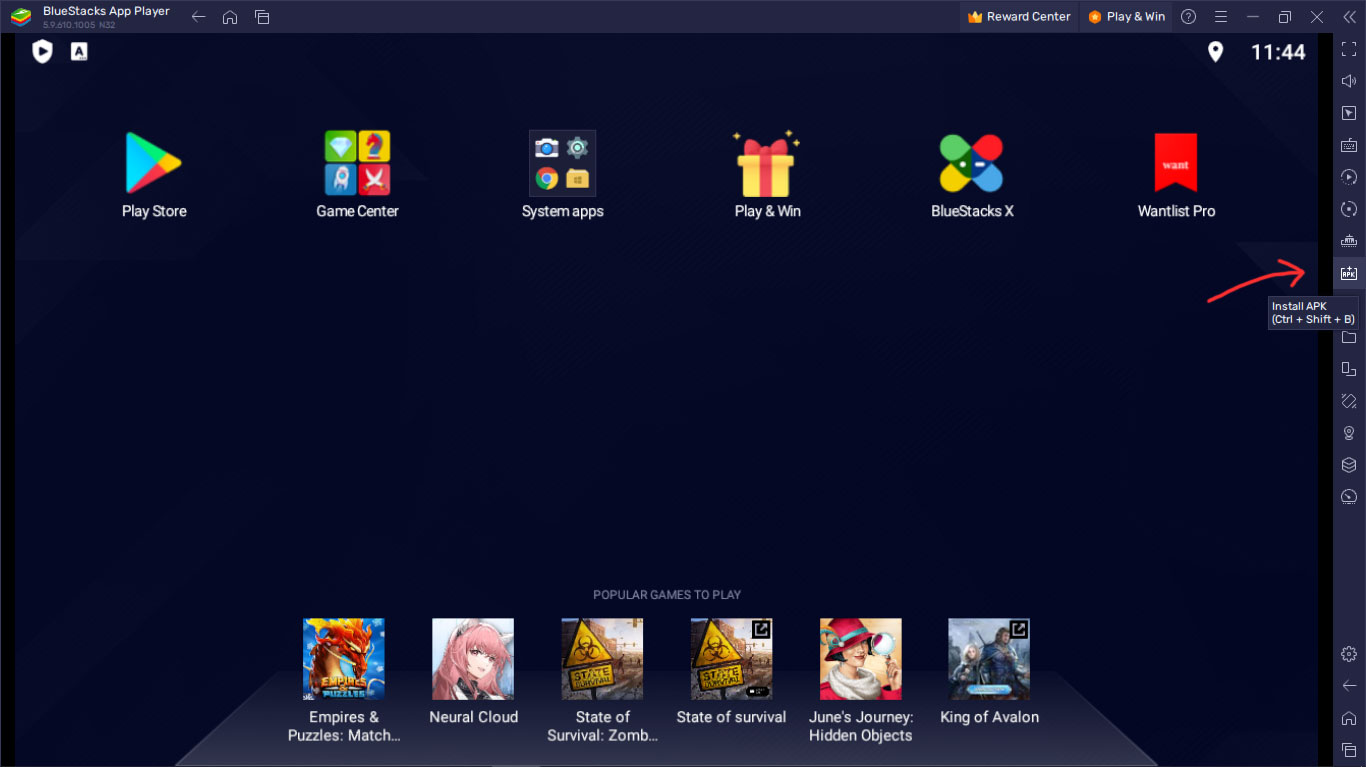Open the Play Store app
The width and height of the screenshot is (1366, 767).
point(153,163)
